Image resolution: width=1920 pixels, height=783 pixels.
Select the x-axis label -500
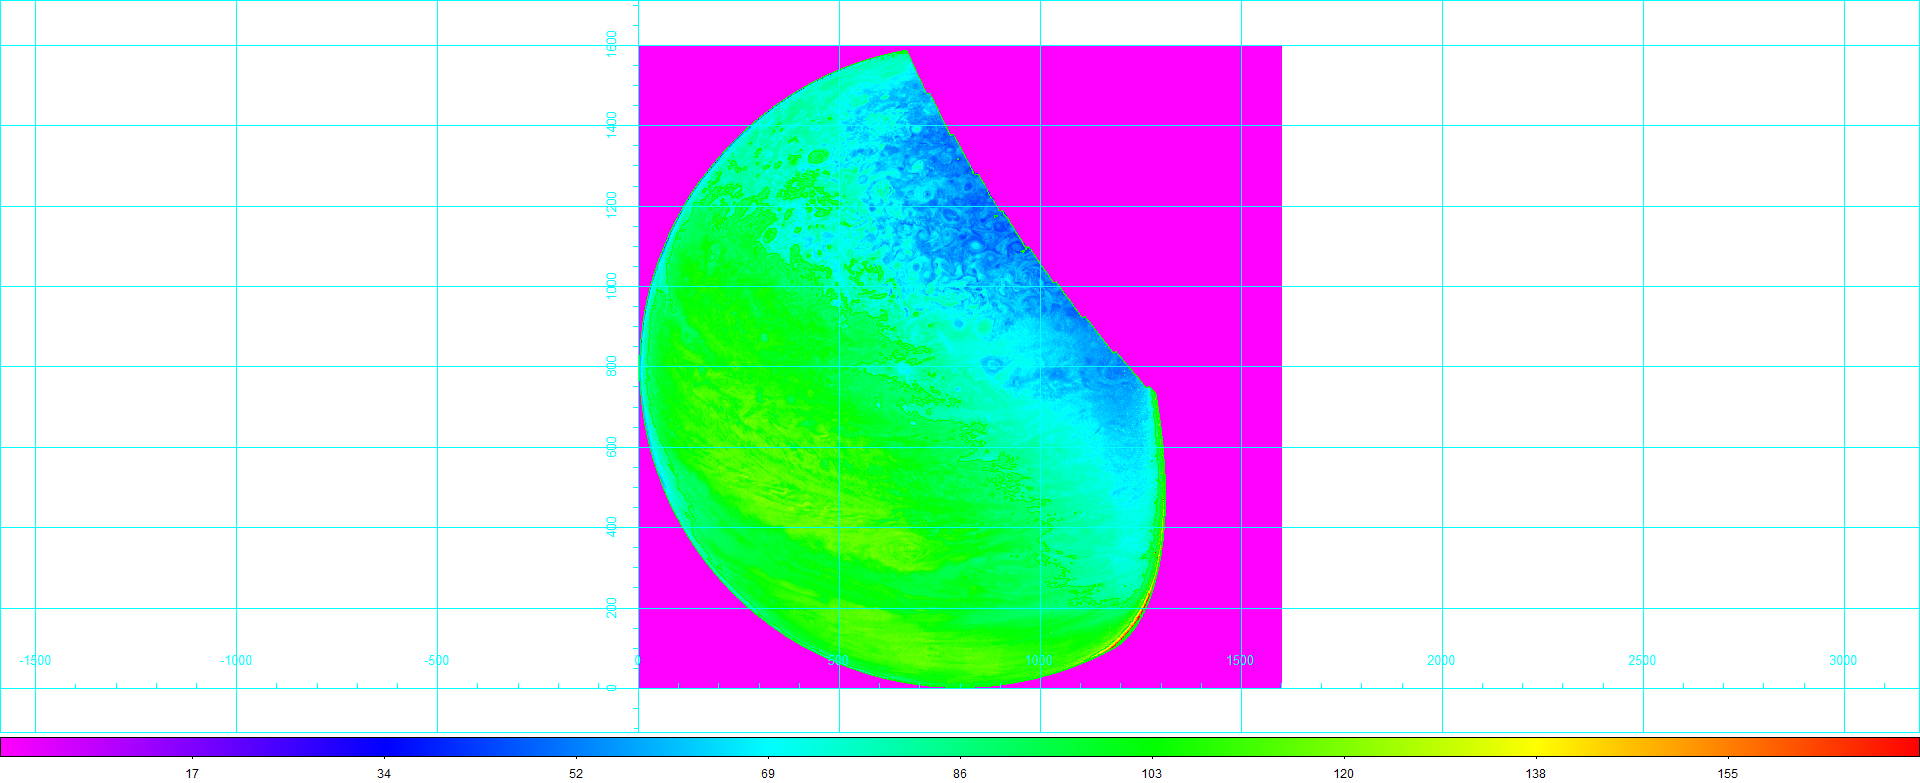437,661
